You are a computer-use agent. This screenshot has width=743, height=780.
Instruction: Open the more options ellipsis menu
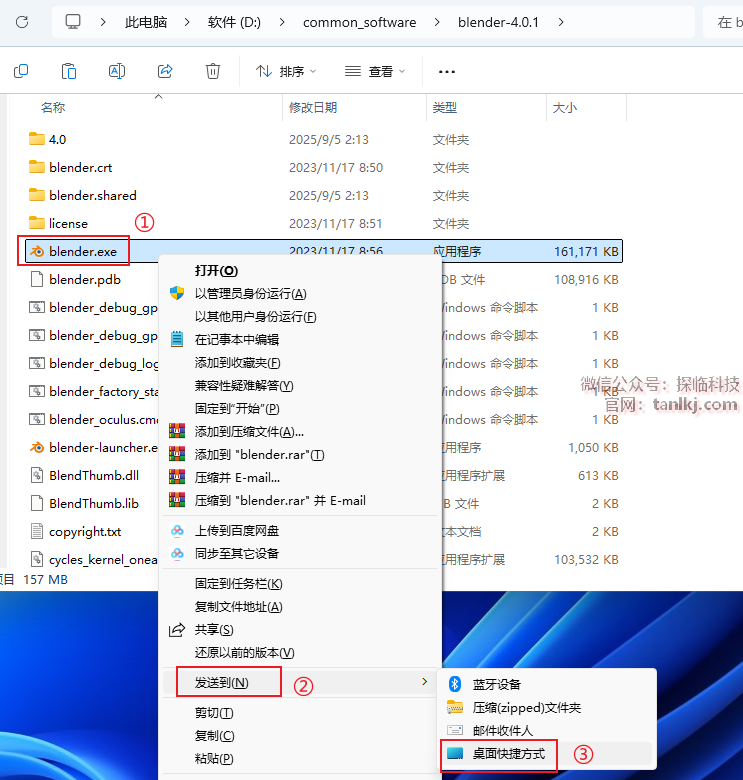447,72
